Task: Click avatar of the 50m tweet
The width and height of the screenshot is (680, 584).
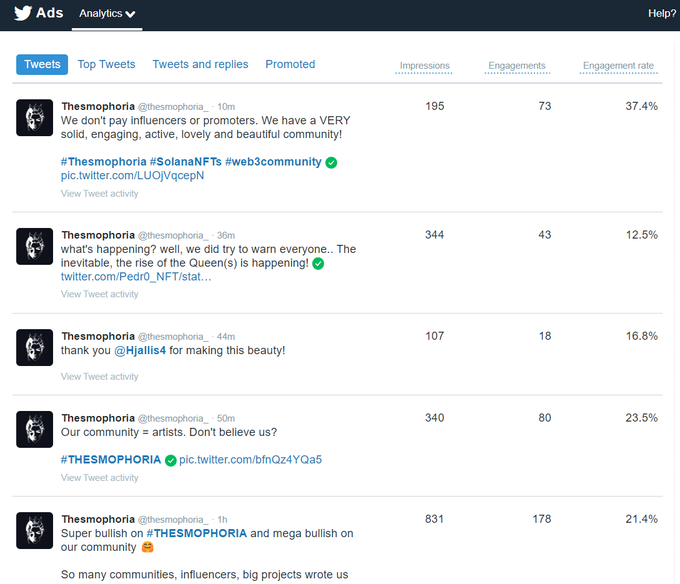Action: pyautogui.click(x=35, y=429)
